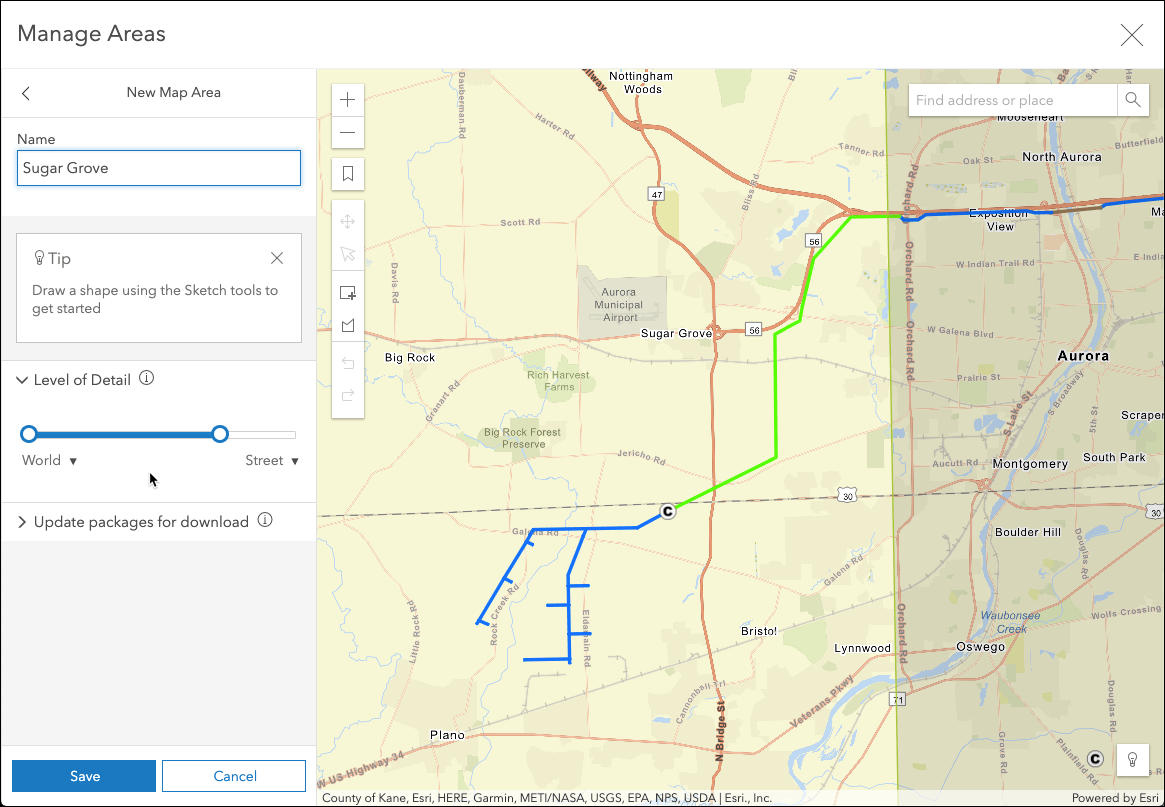The width and height of the screenshot is (1165, 807).
Task: Click the route 56 shield beside Sugar Grove
Action: pos(754,330)
